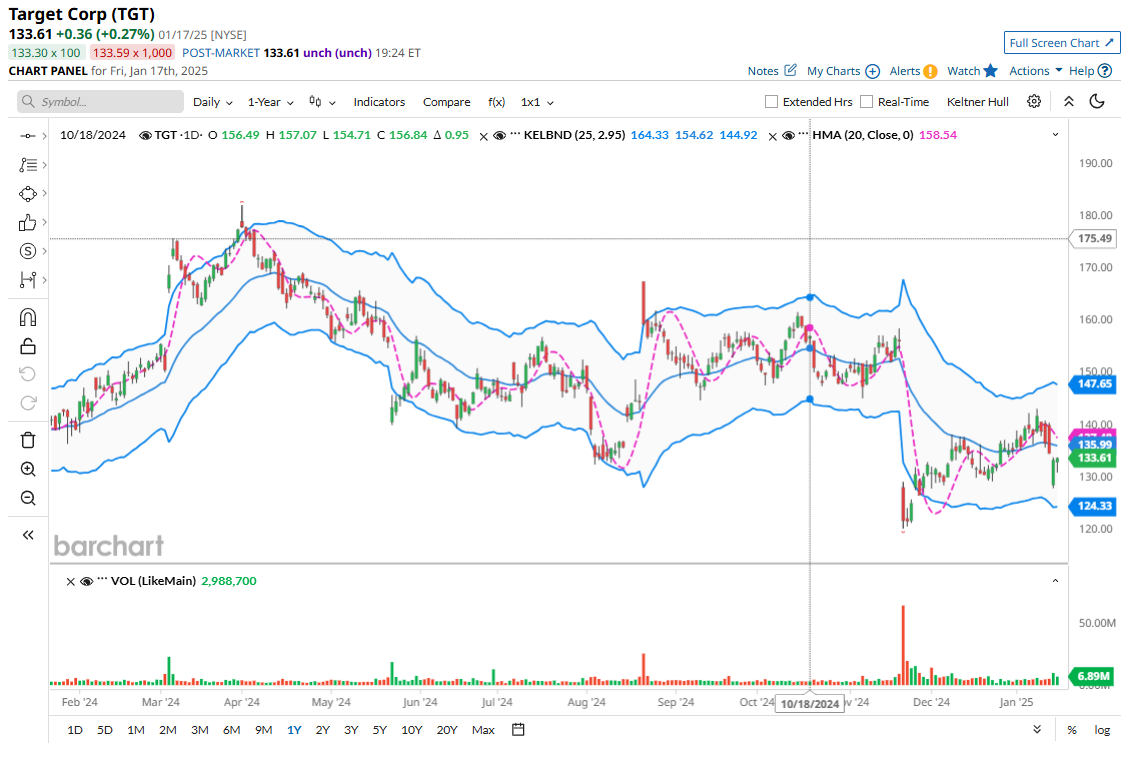Click the Full Screen Chart button

click(x=1061, y=43)
